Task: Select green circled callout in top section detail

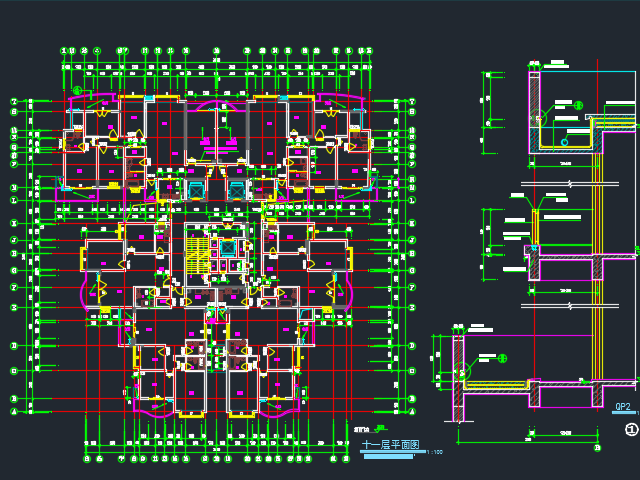Action: (x=578, y=105)
